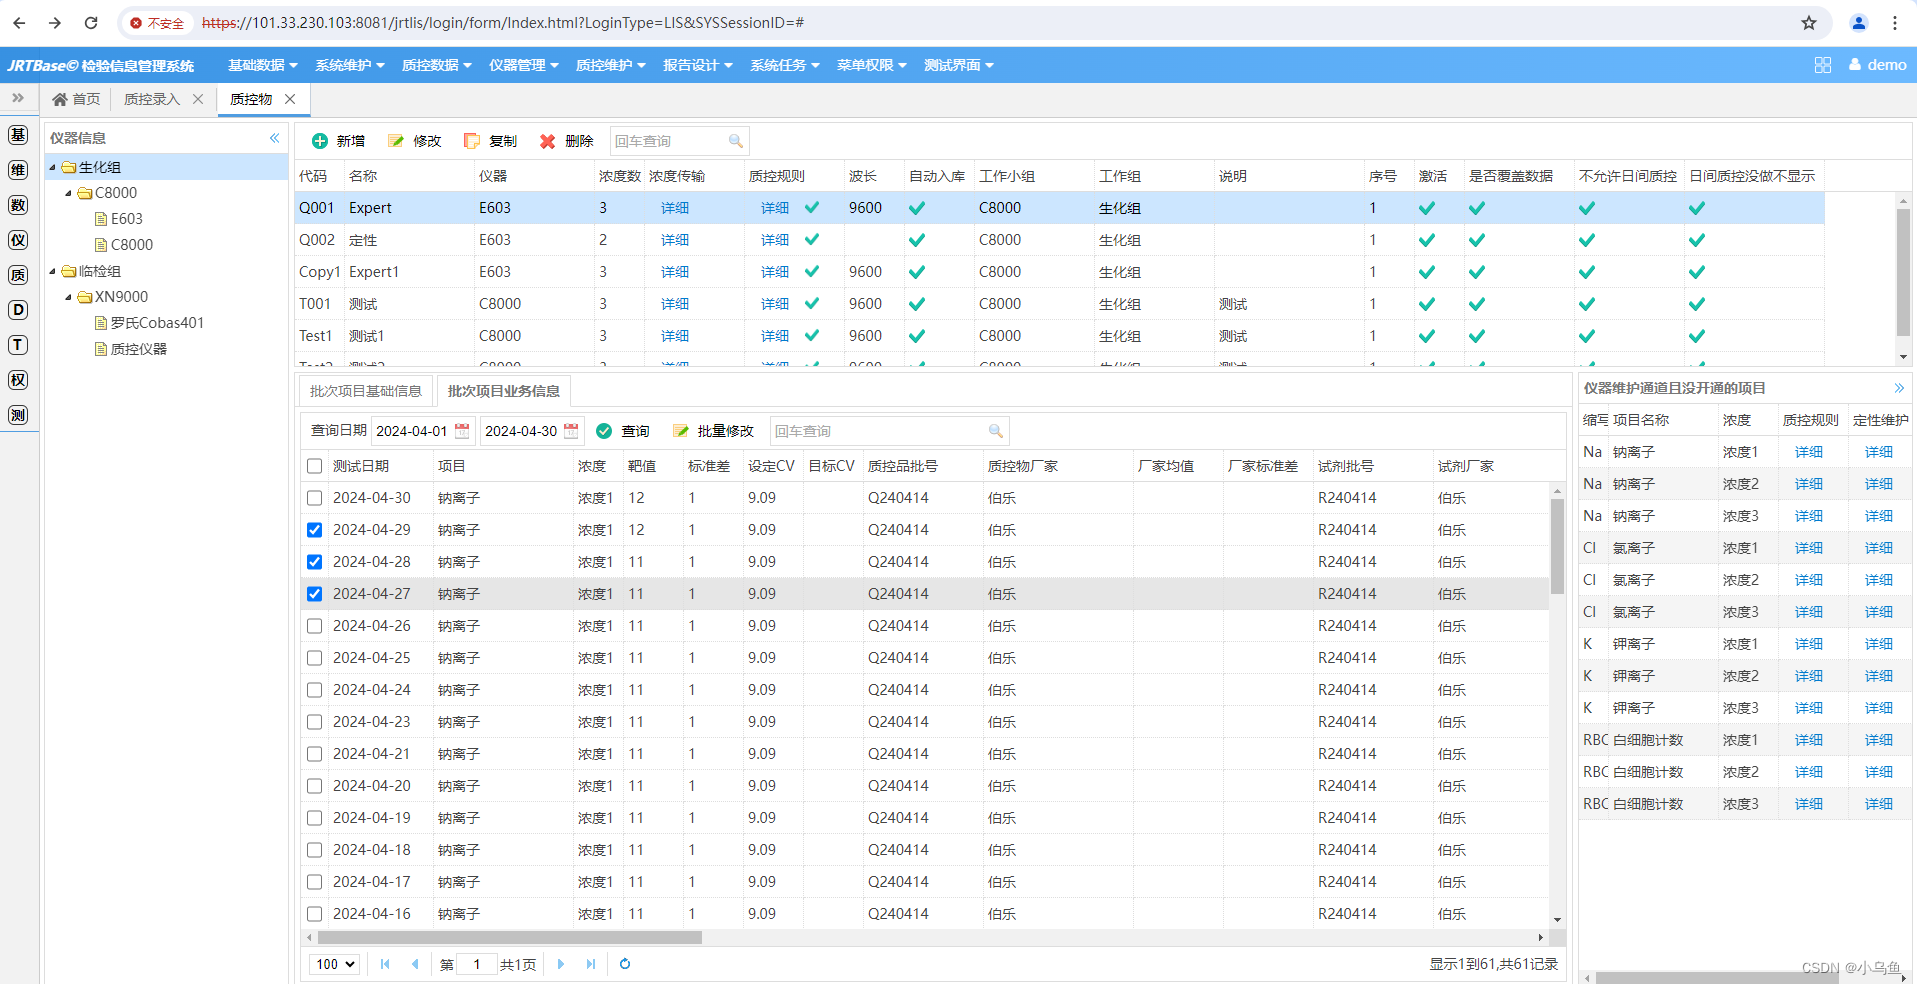Click the upper table vertical scrollbar
The image size is (1917, 984).
pos(1903,272)
